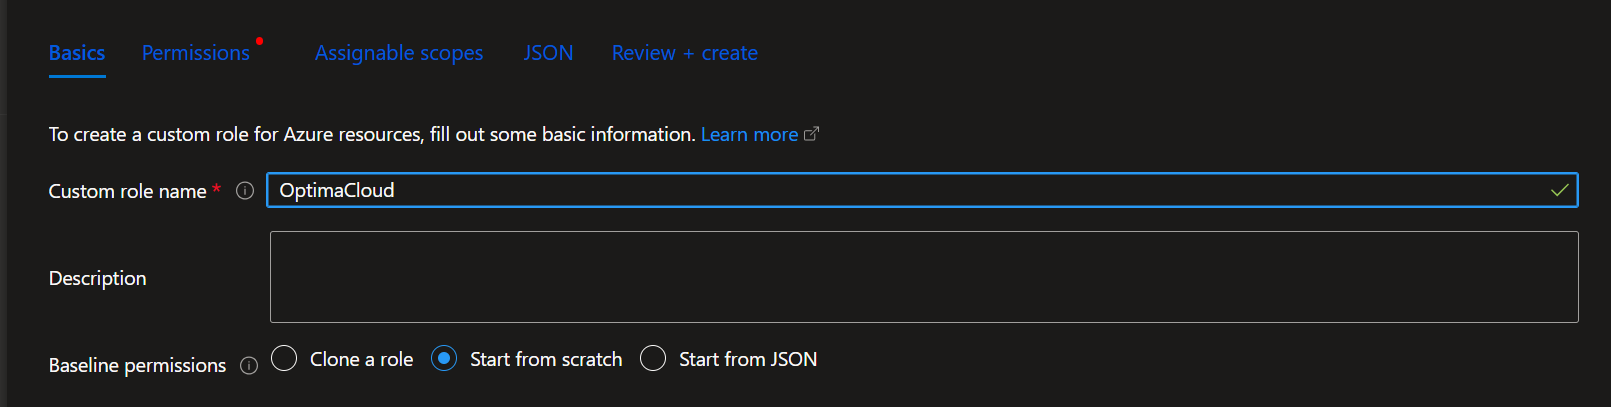Select the Clone a role radio button
This screenshot has height=407, width=1611.
pos(284,358)
